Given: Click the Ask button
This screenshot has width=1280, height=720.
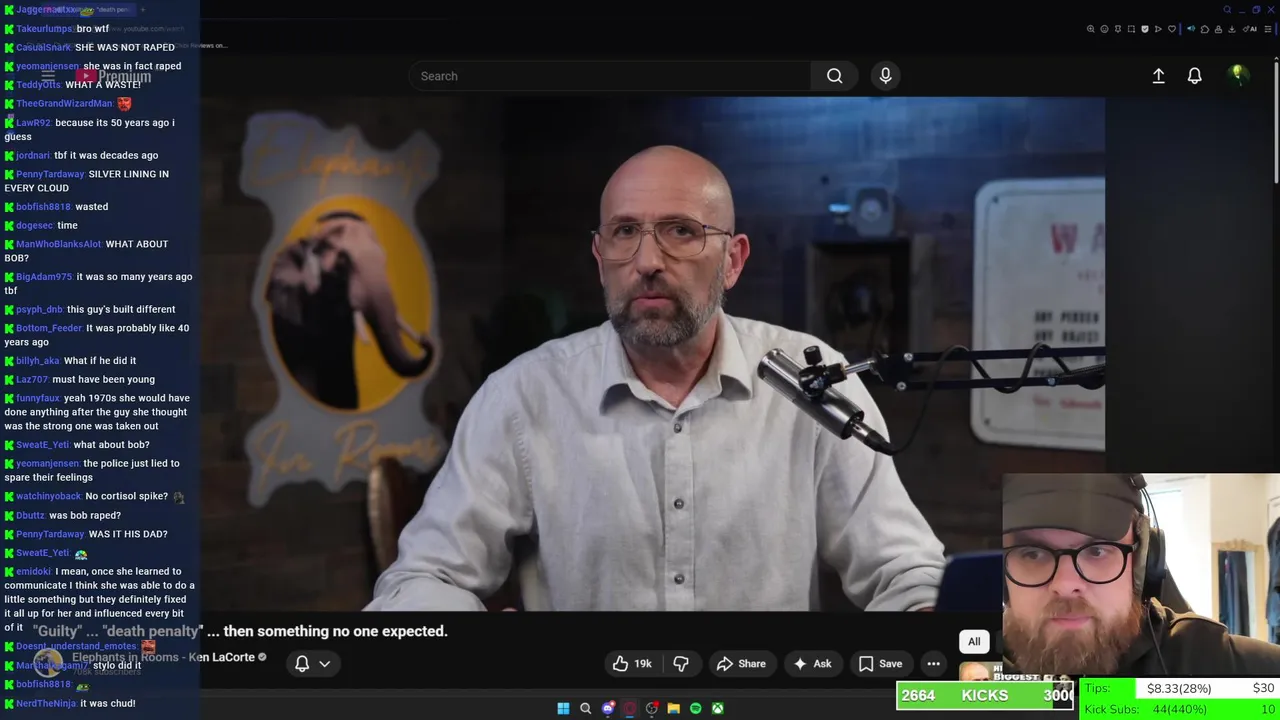Looking at the screenshot, I should [811, 663].
